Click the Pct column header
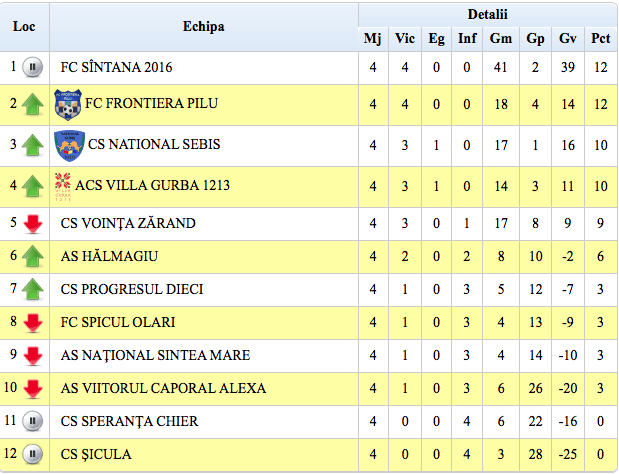The width and height of the screenshot is (619, 474). (x=600, y=39)
